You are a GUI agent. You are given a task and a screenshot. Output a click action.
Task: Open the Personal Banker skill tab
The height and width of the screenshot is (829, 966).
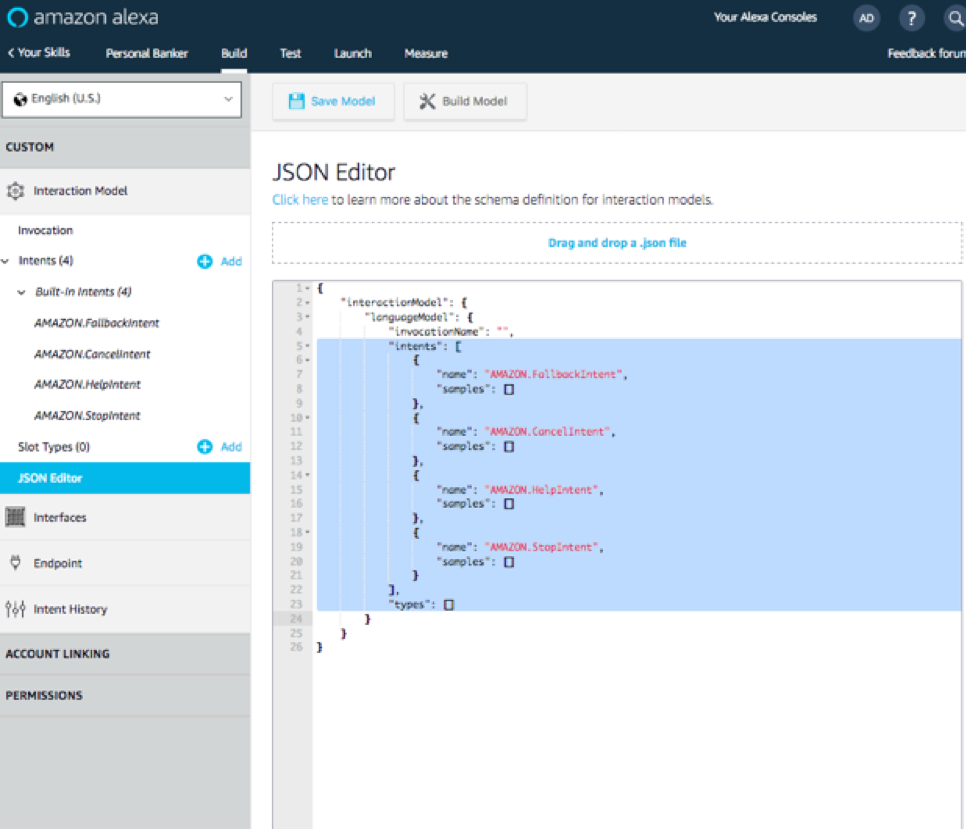pyautogui.click(x=147, y=54)
